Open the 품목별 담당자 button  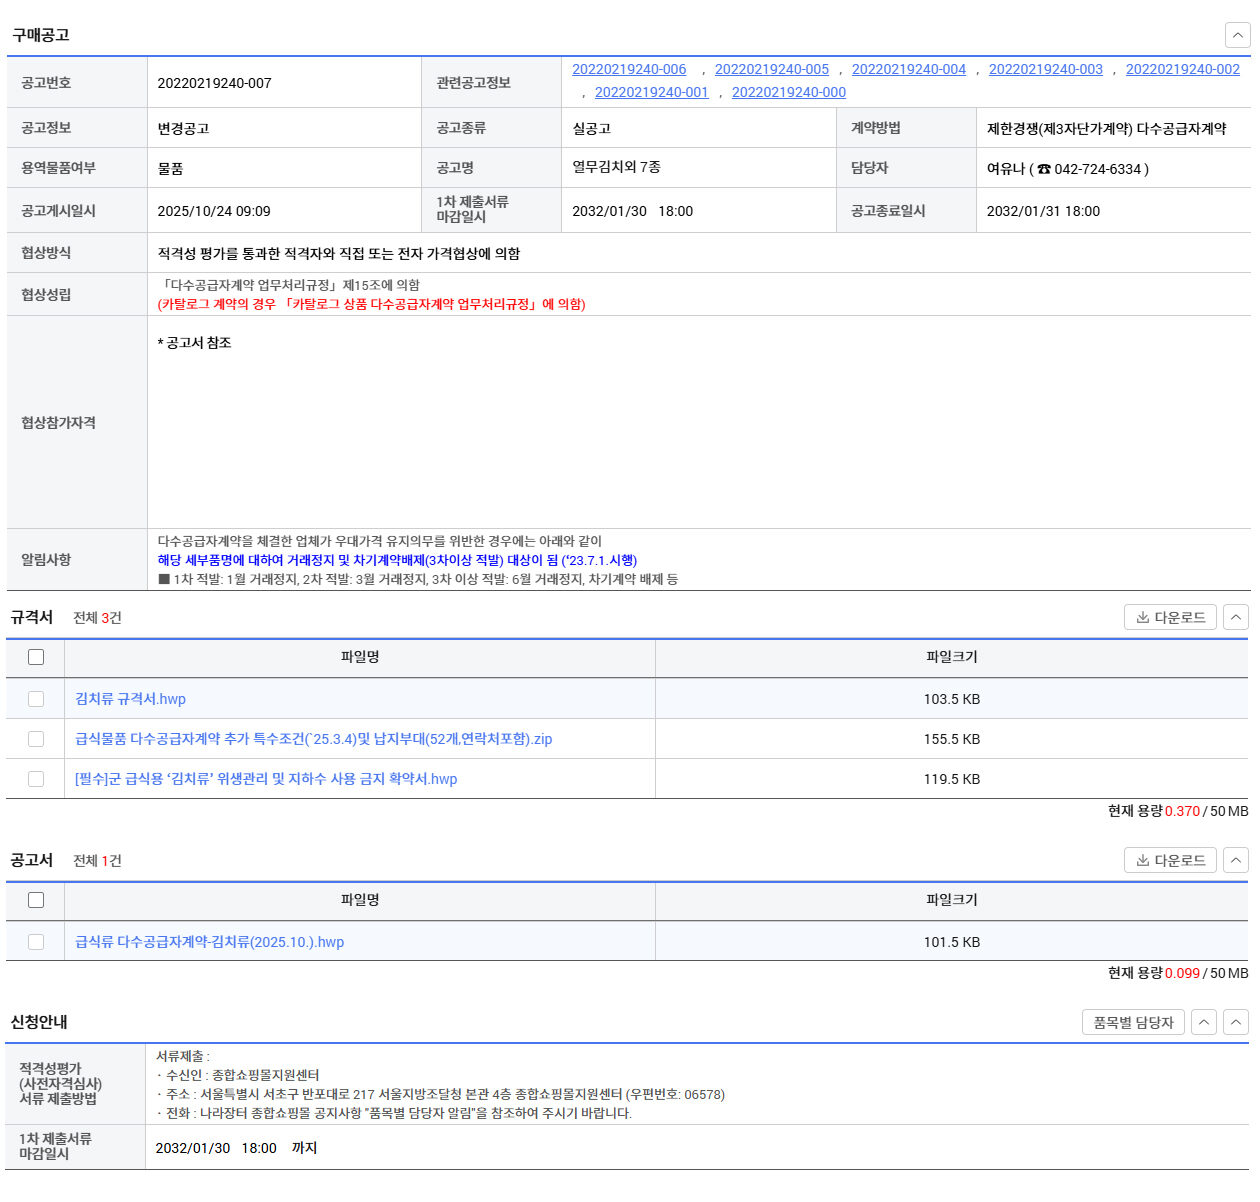click(x=1133, y=1022)
